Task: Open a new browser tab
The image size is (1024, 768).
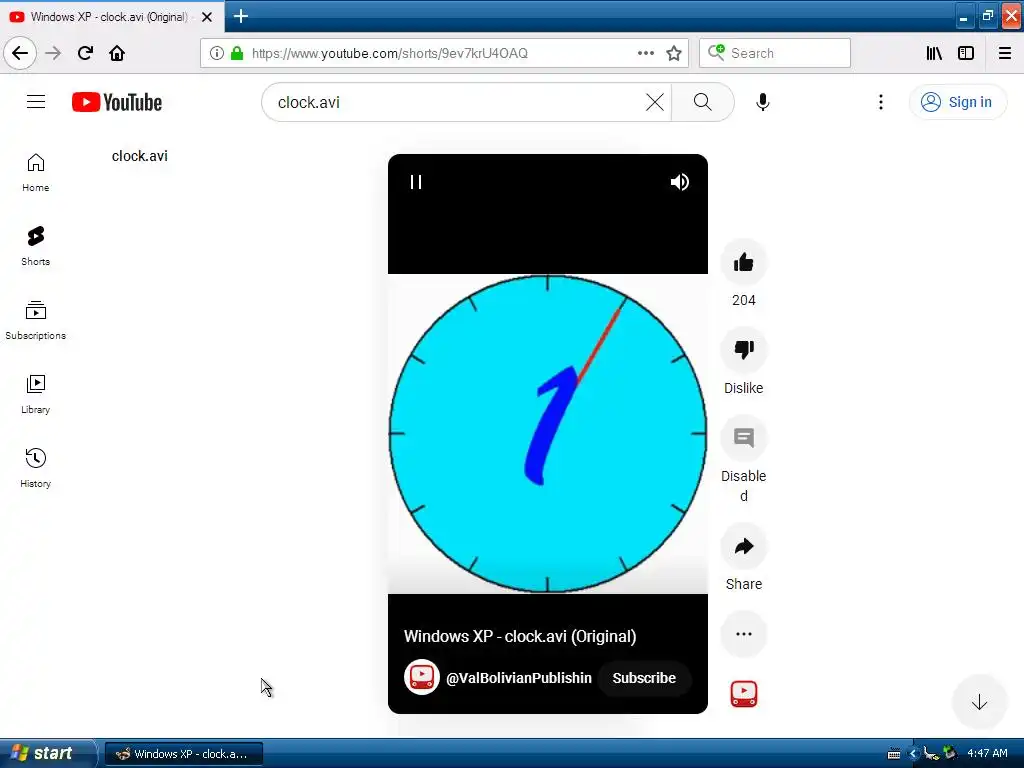Action: pos(241,16)
